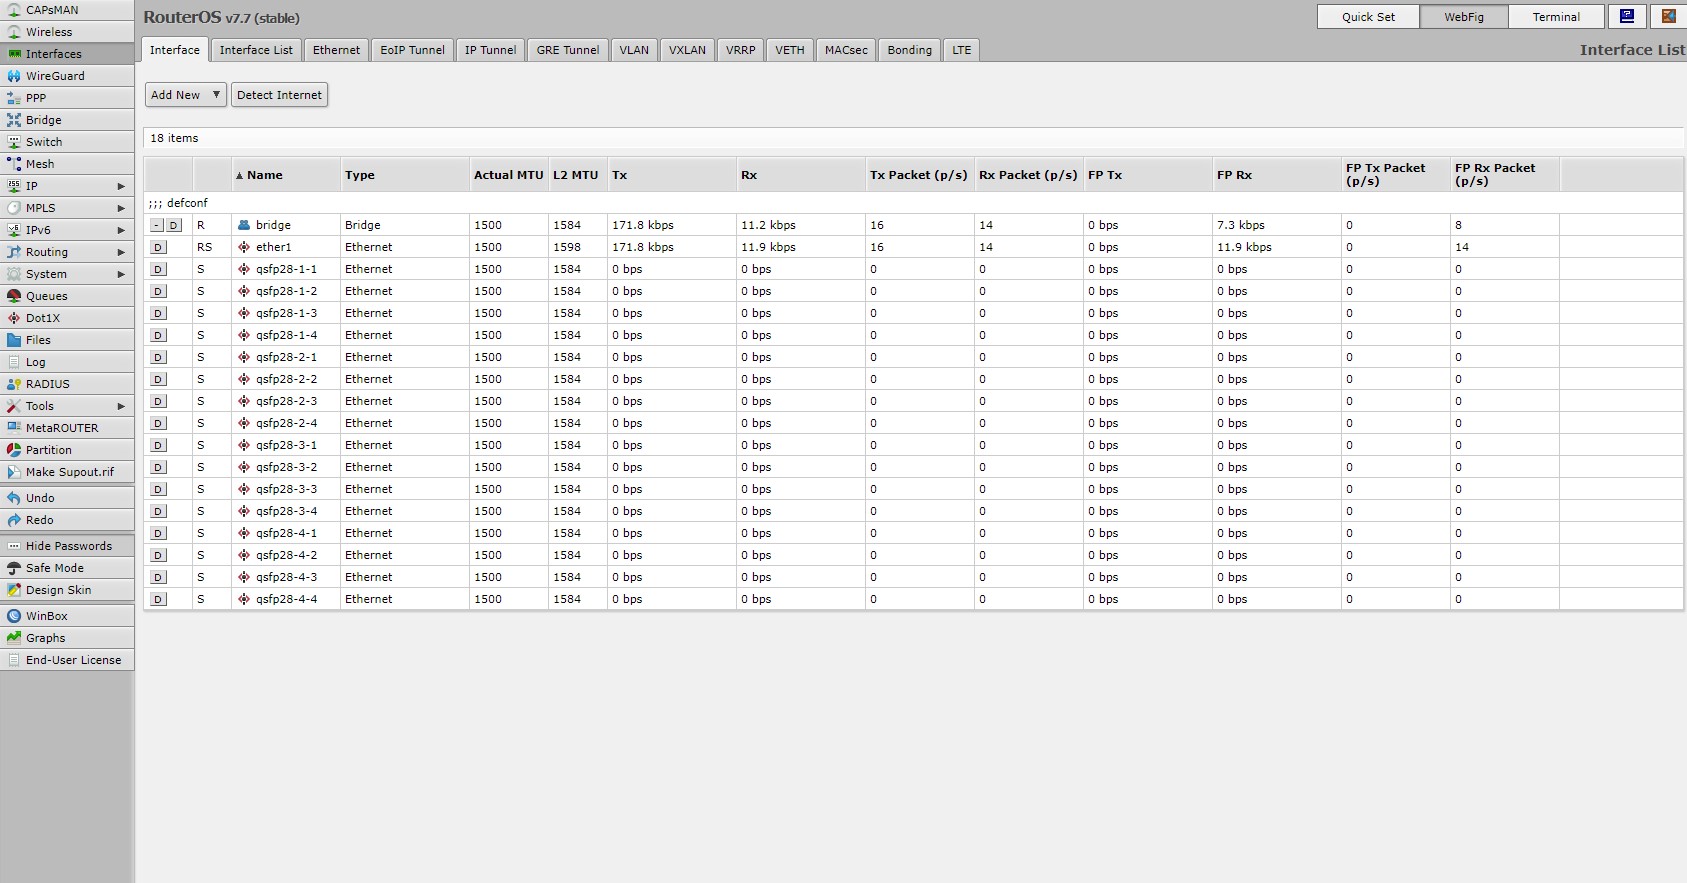Open the VLAN tab
Image resolution: width=1687 pixels, height=883 pixels.
point(634,50)
